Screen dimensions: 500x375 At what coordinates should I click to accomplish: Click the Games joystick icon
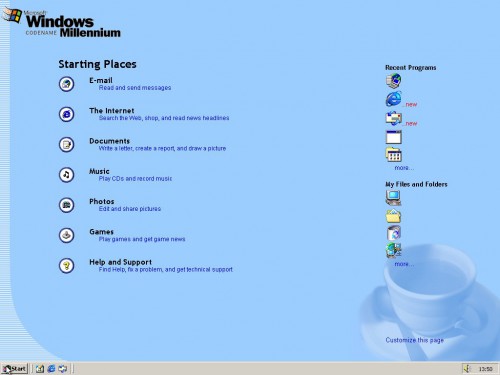[x=66, y=235]
